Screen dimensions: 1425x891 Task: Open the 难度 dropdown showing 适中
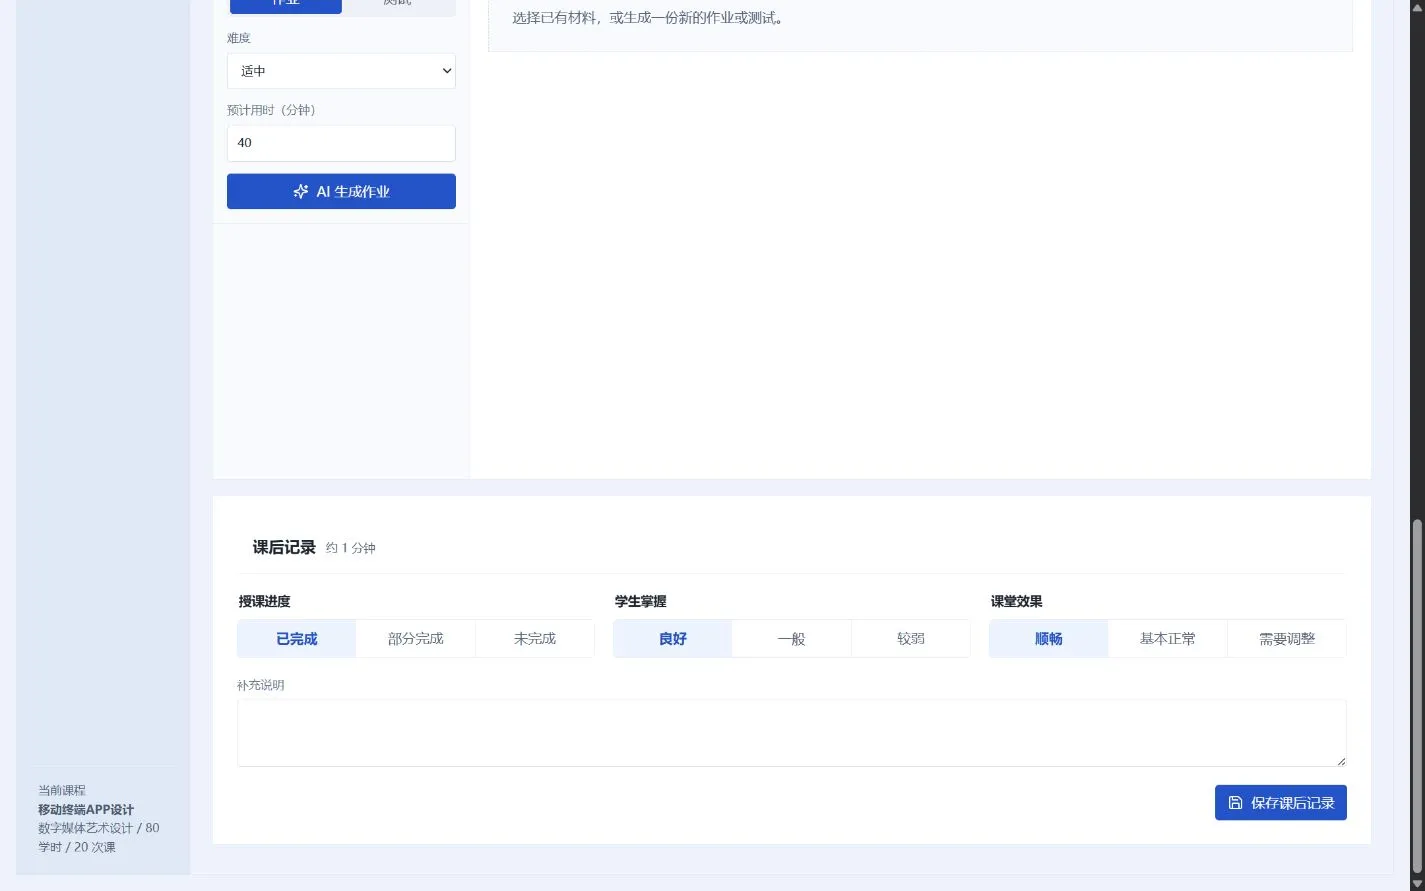341,71
